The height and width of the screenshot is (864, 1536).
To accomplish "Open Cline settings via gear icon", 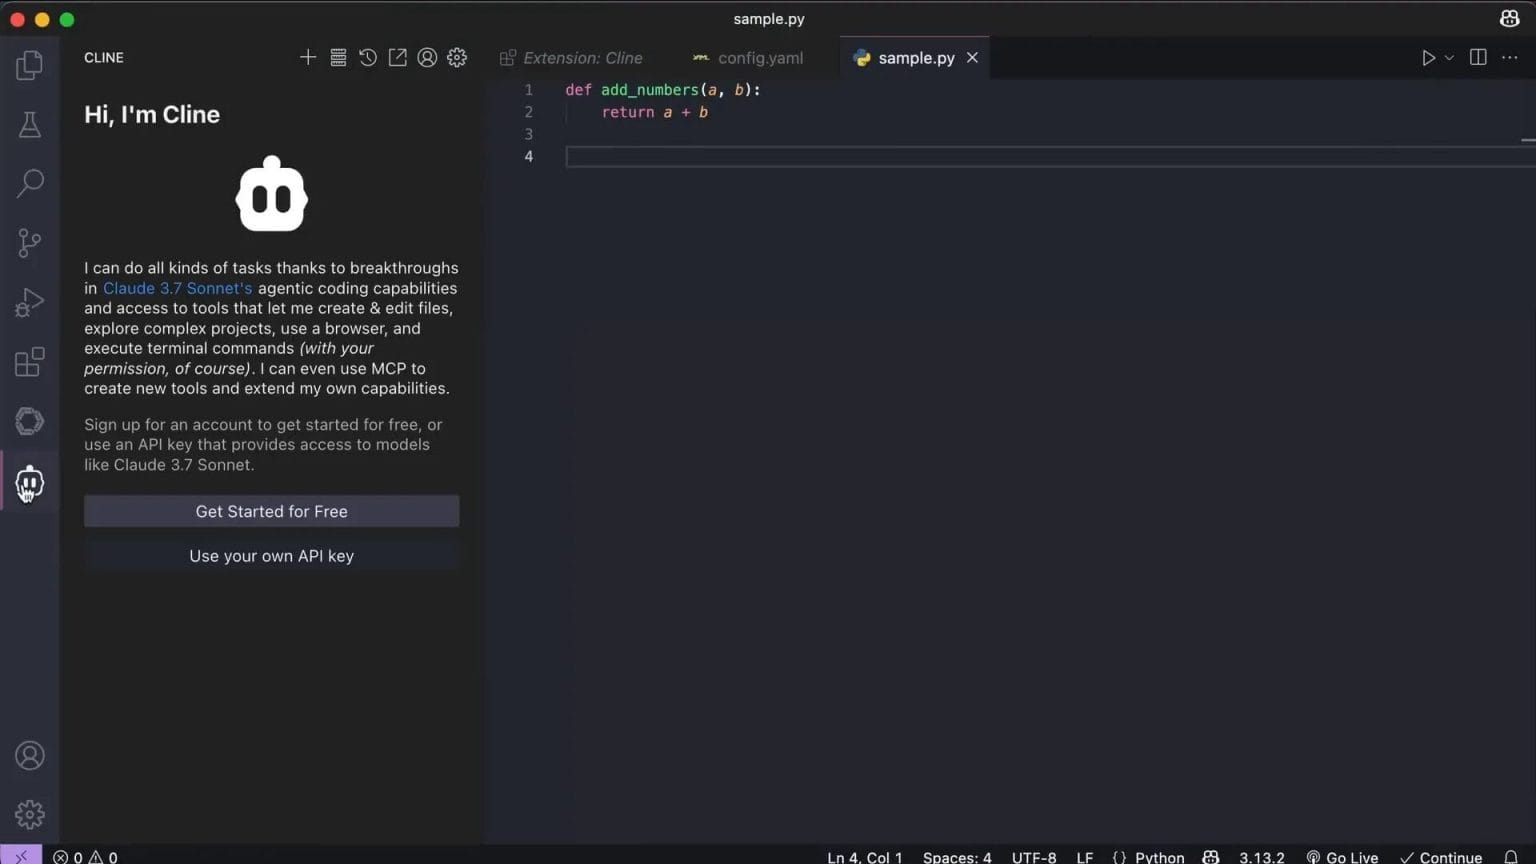I will [x=457, y=57].
